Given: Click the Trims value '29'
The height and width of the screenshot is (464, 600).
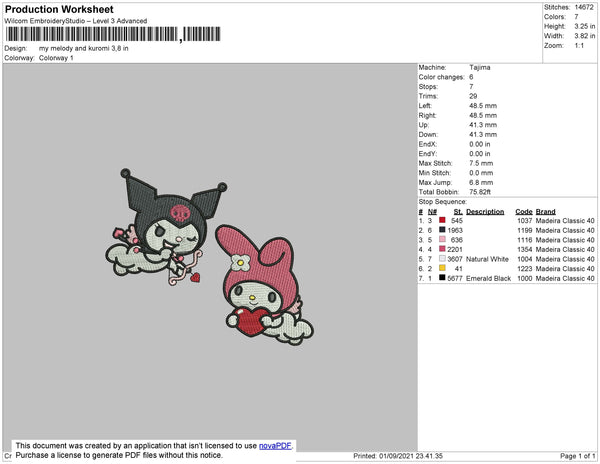Looking at the screenshot, I should point(473,96).
